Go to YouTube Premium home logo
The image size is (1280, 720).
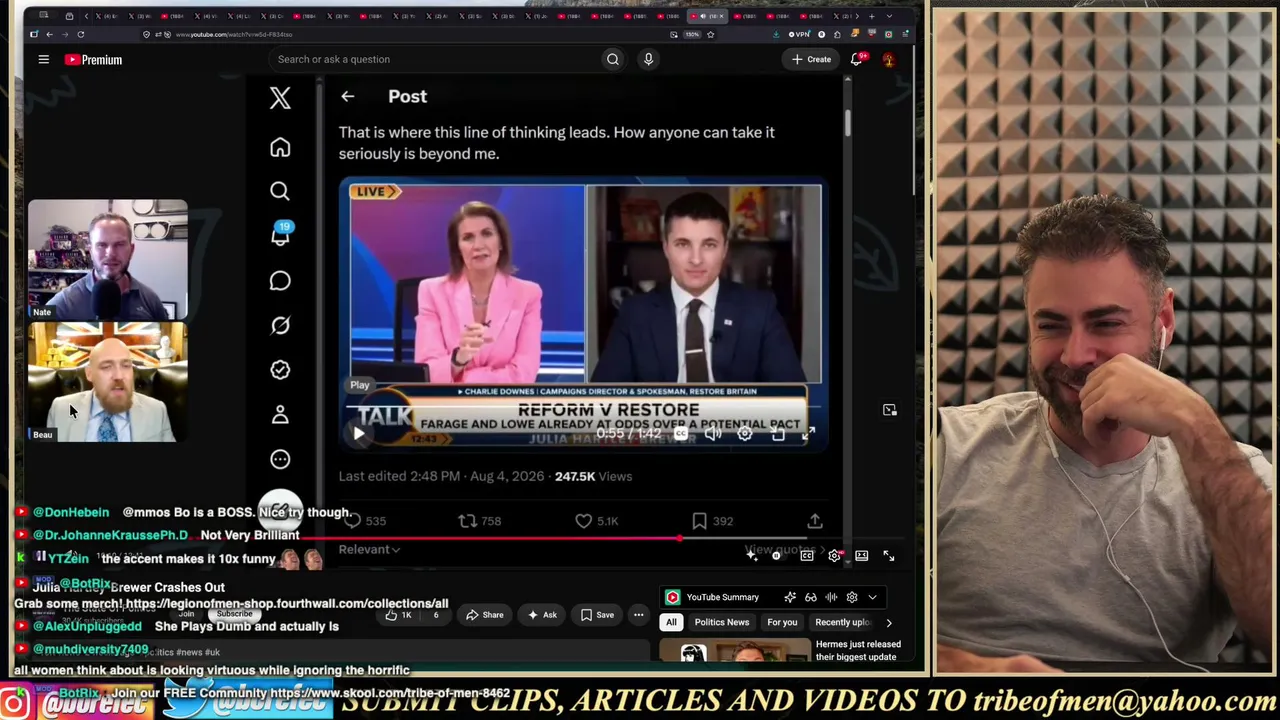pos(94,60)
